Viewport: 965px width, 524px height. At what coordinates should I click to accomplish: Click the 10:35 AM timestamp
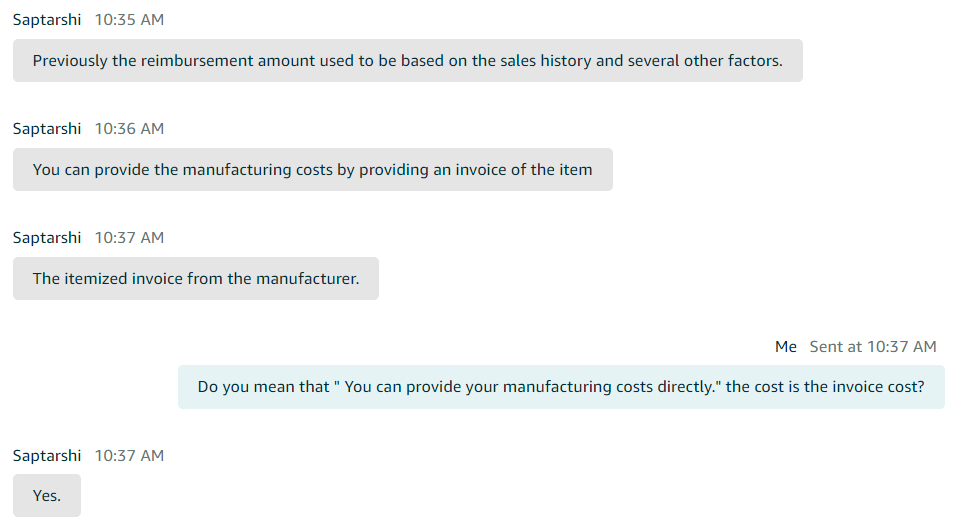coord(129,20)
